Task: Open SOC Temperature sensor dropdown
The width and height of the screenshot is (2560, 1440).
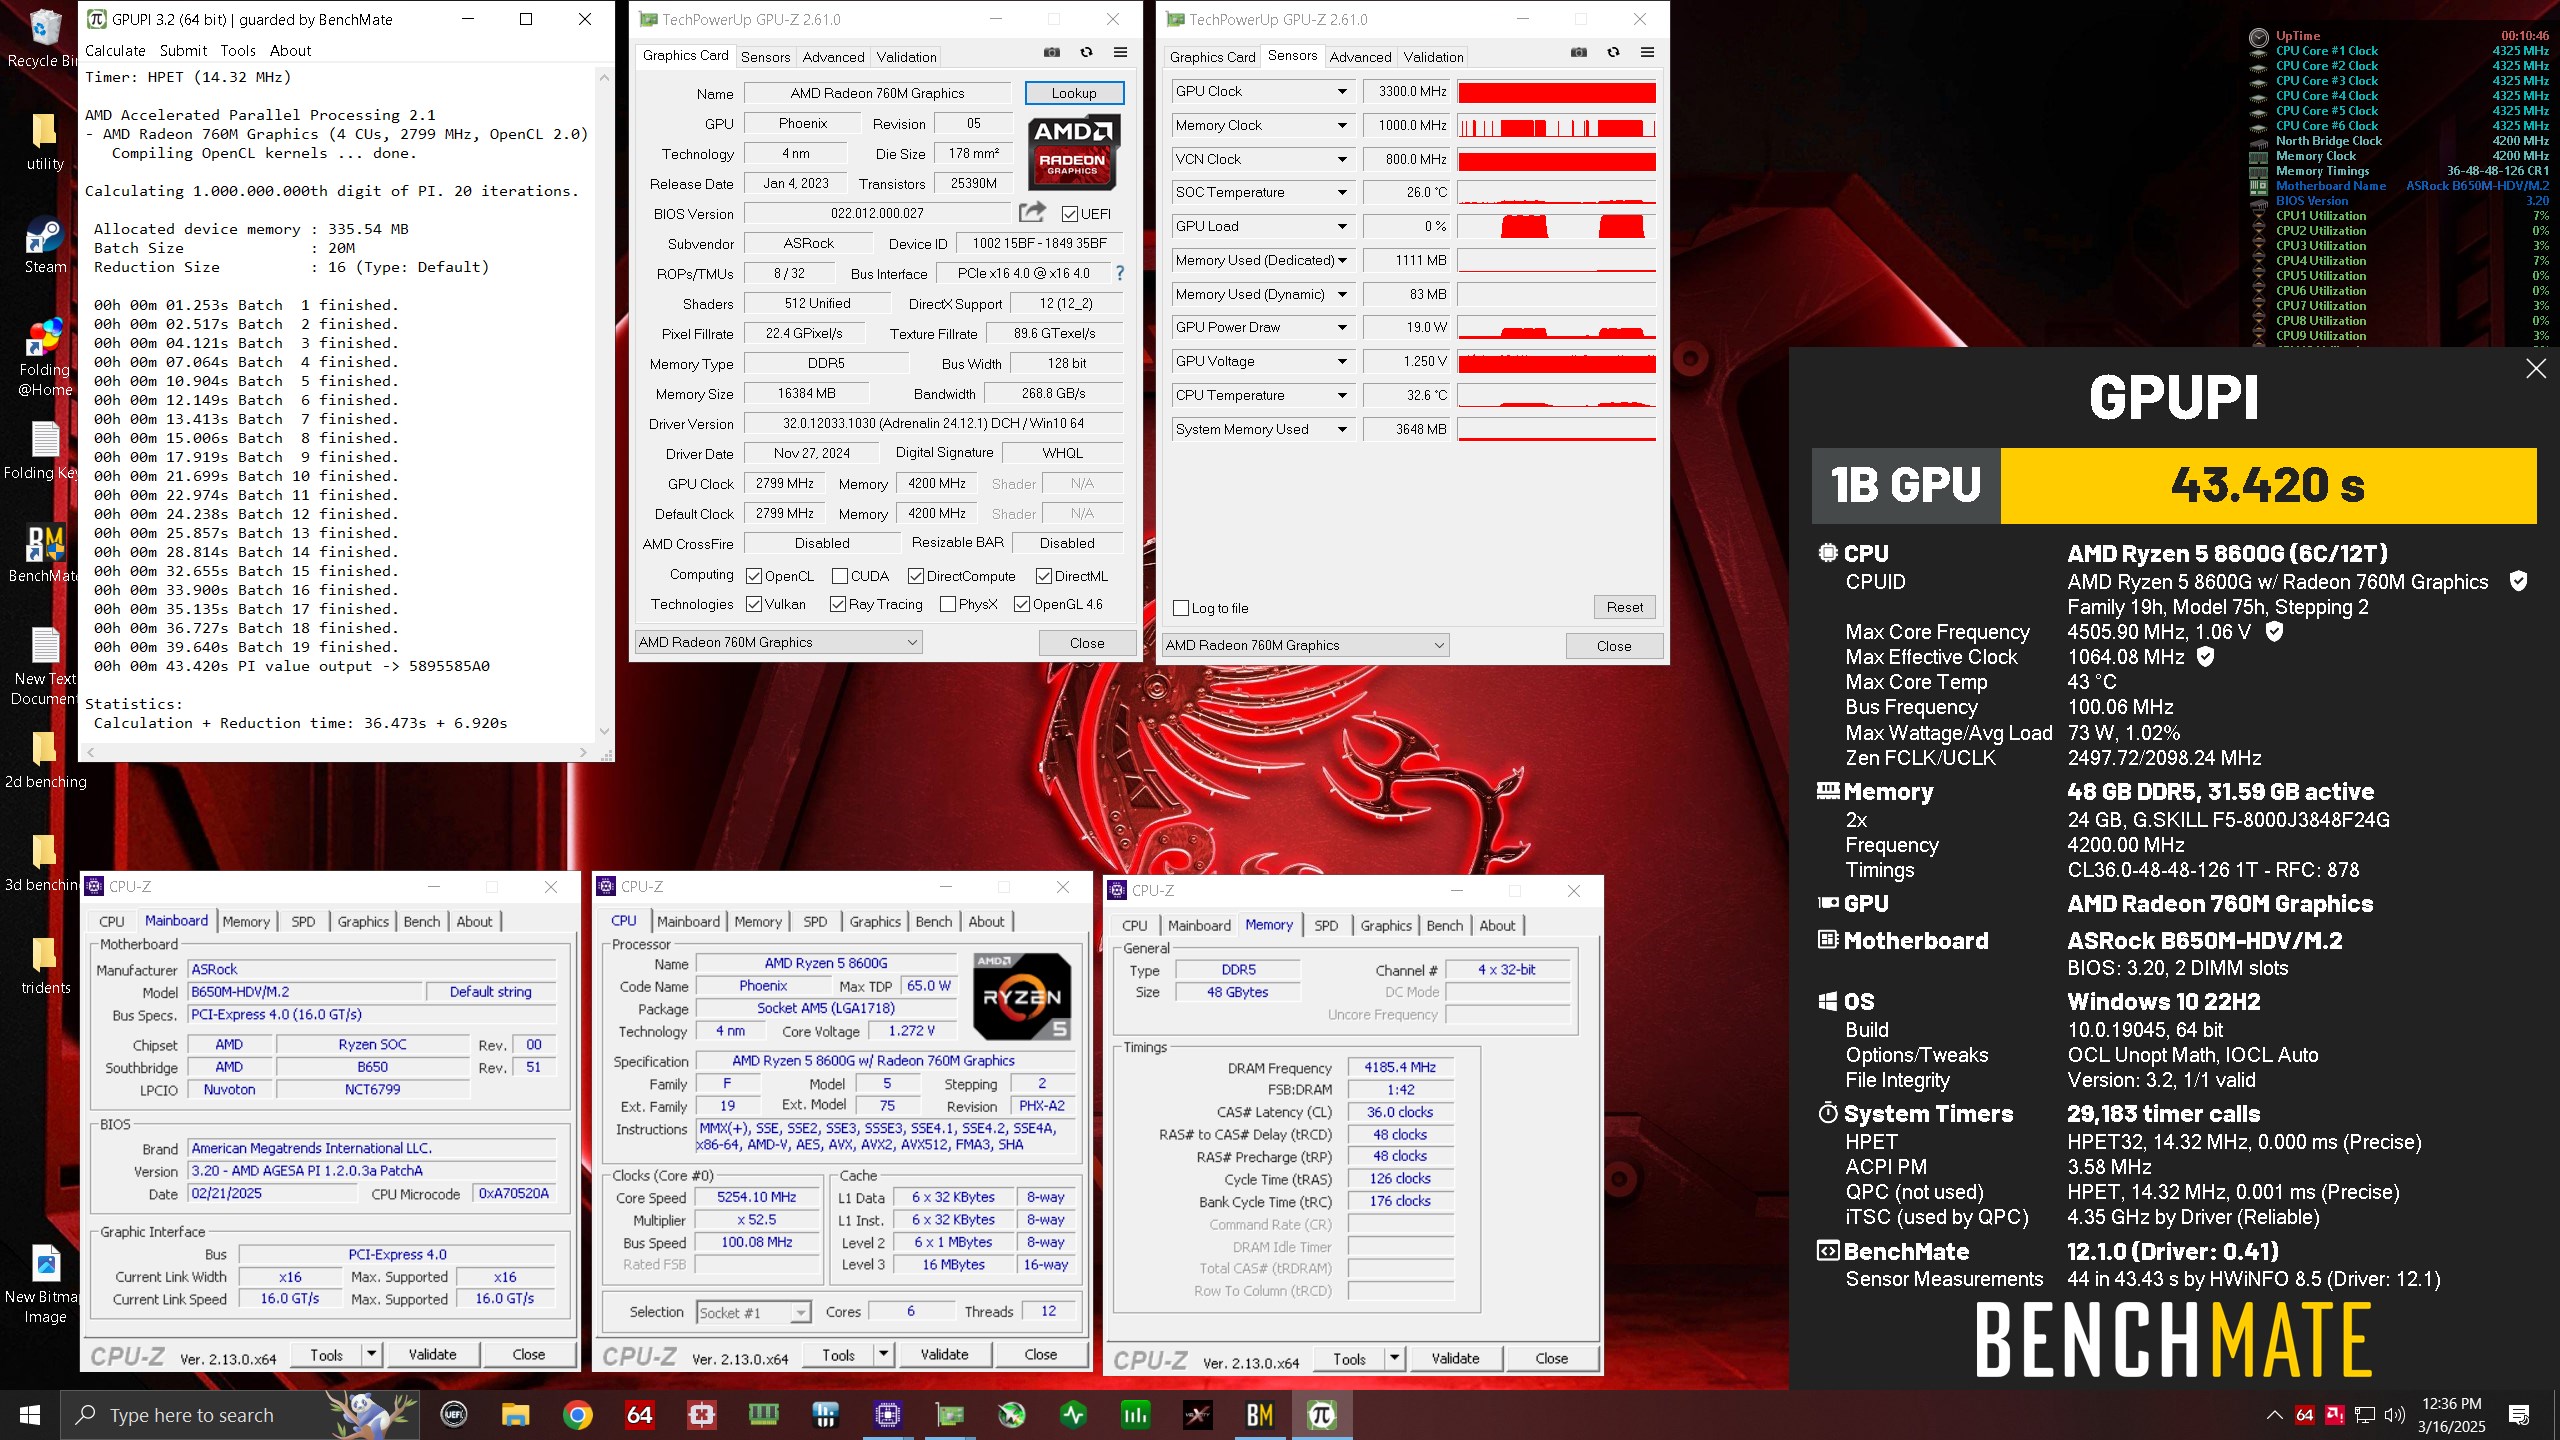Action: tap(1342, 192)
